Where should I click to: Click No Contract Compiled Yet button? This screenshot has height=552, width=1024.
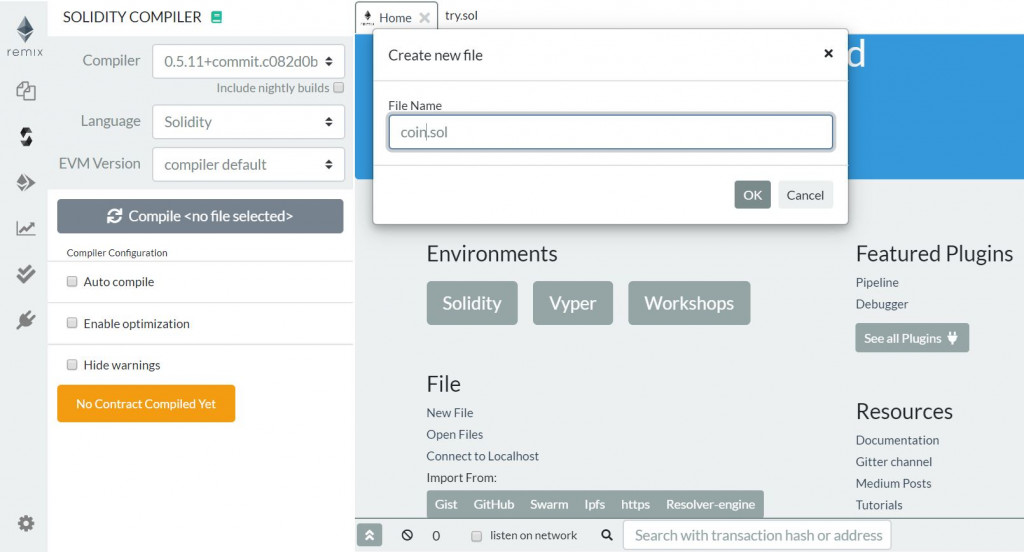click(146, 404)
